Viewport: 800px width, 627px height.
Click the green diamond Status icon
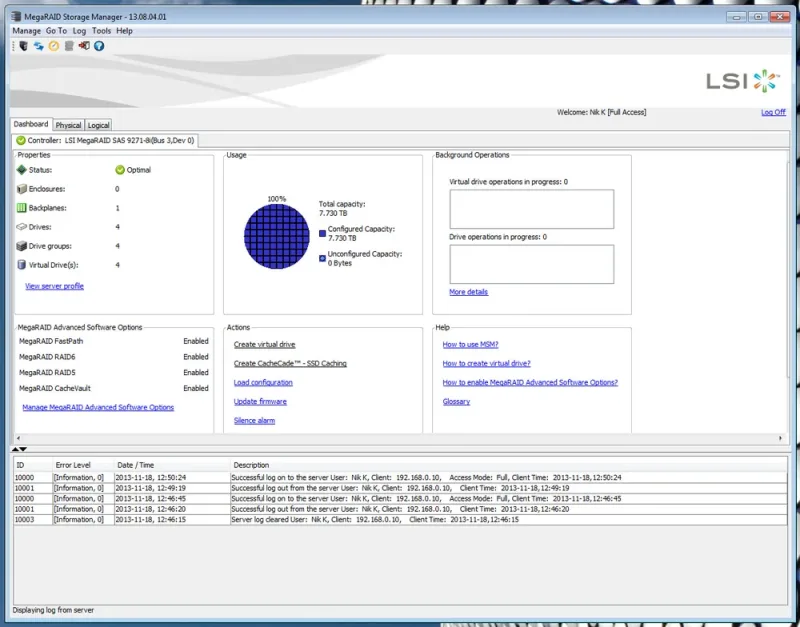tap(21, 169)
